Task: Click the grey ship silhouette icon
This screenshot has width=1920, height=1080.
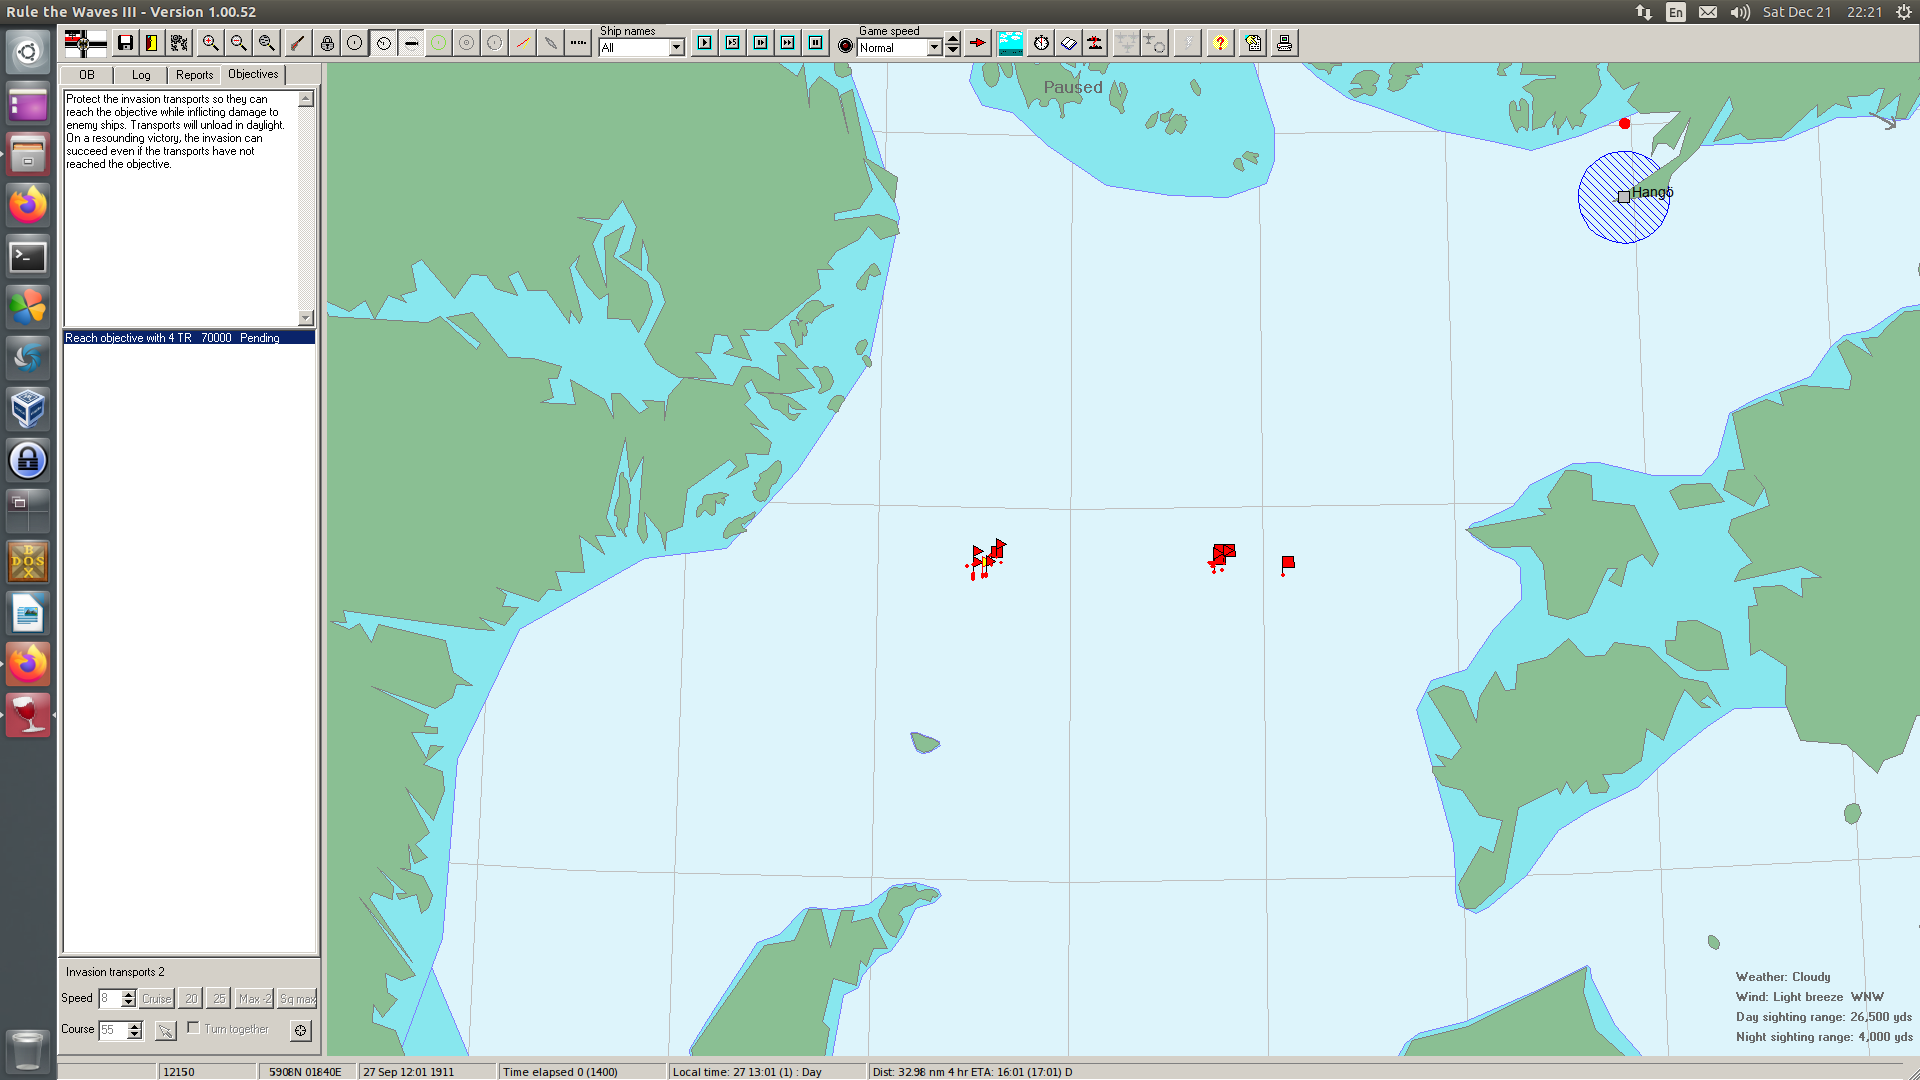Action: tap(551, 43)
